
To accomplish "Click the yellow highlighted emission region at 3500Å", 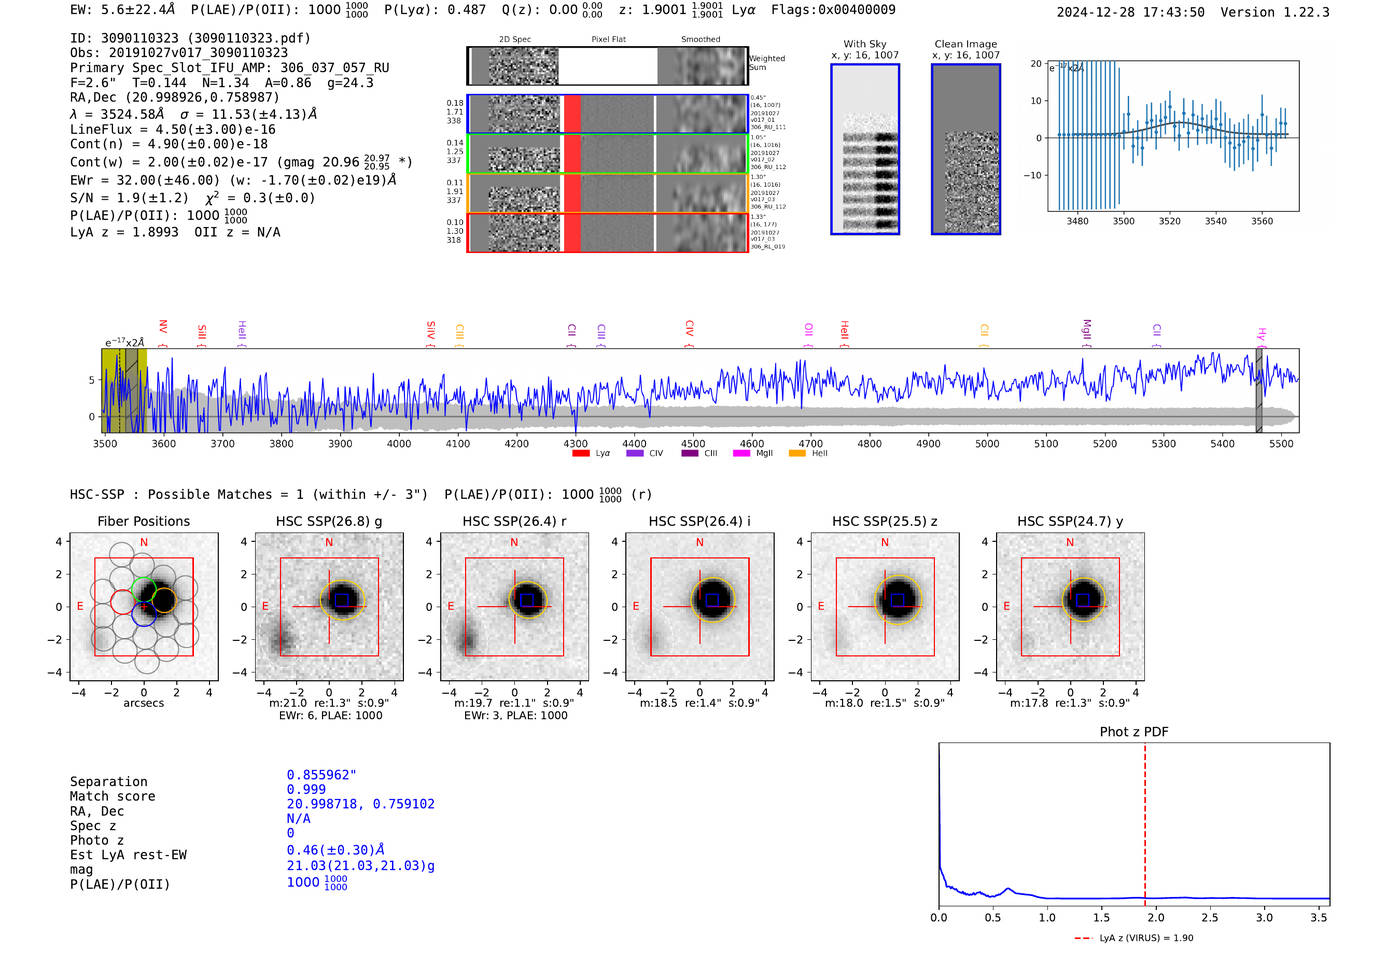I will coord(124,390).
